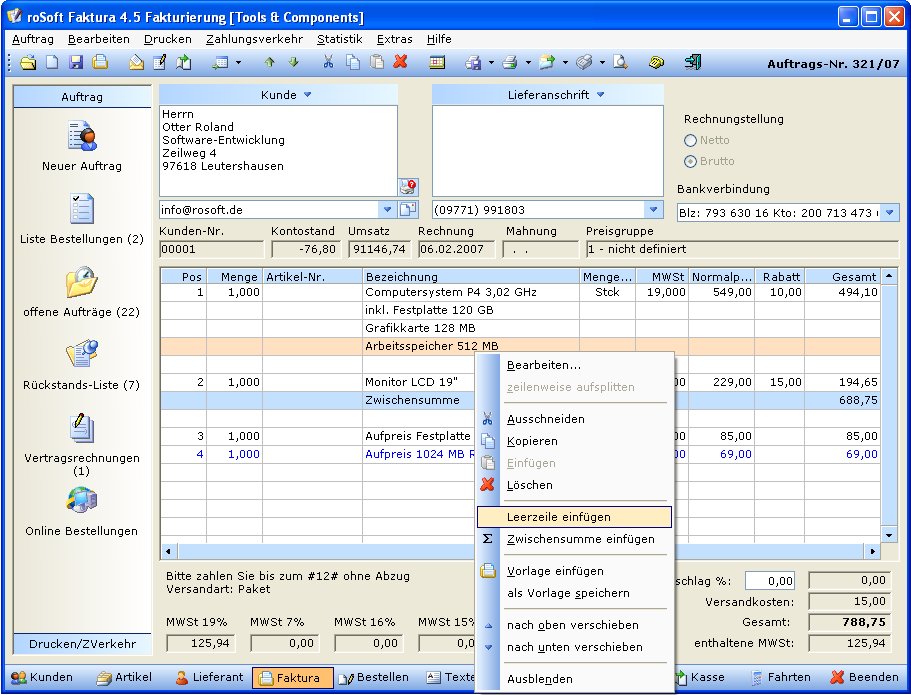Open the email address dropdown

[x=387, y=210]
